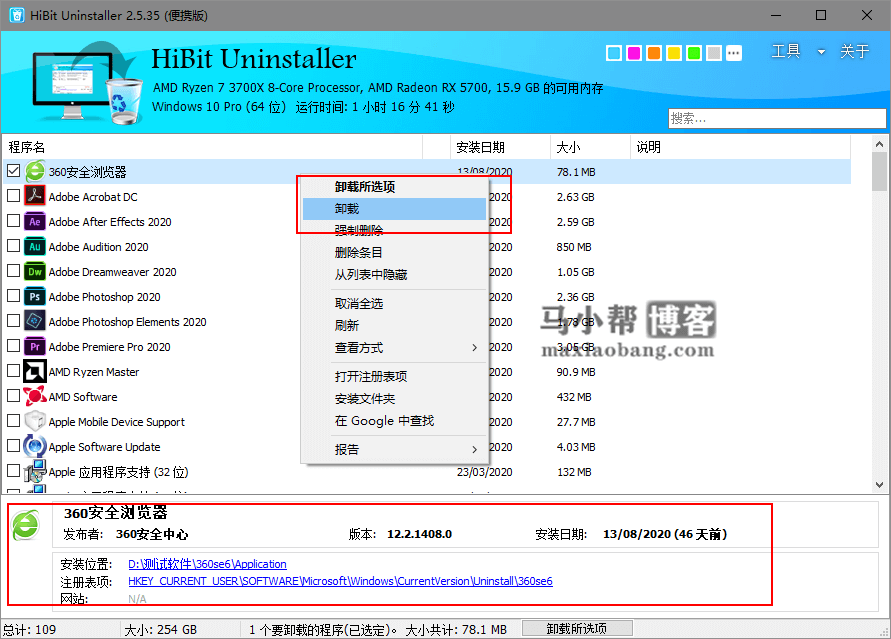
Task: Uncheck the 360安全浏览器 checkbox
Action: (14, 170)
